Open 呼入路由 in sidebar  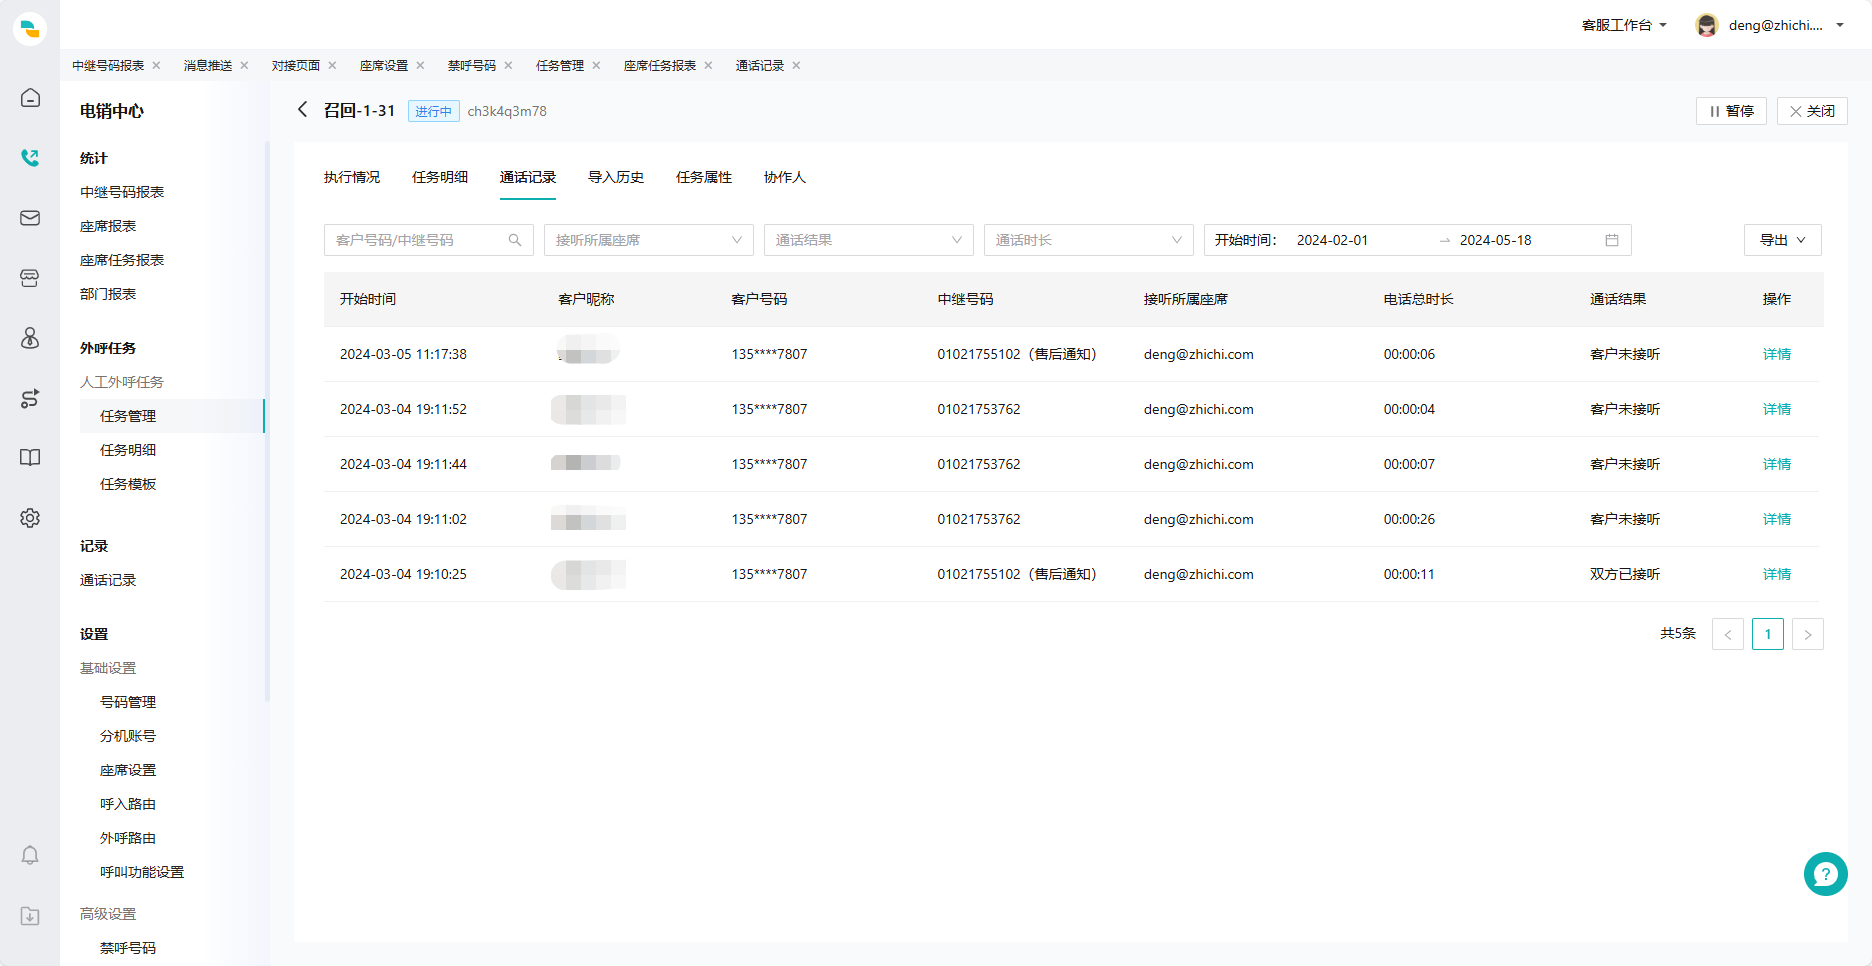[x=128, y=804]
